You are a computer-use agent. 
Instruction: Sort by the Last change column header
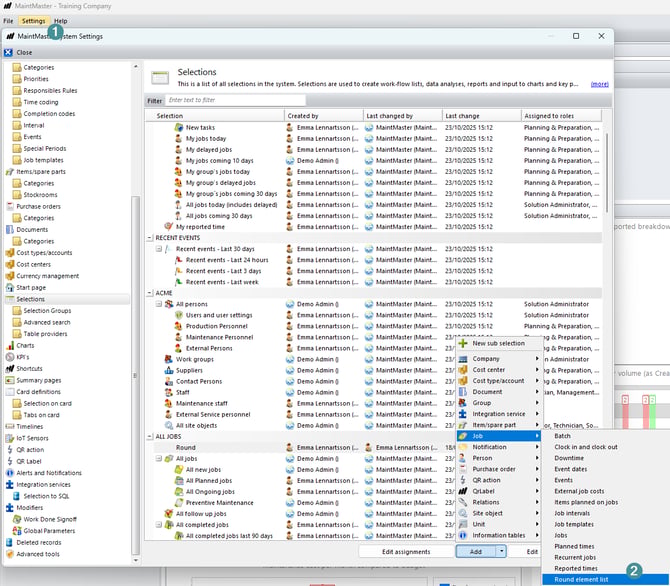482,115
